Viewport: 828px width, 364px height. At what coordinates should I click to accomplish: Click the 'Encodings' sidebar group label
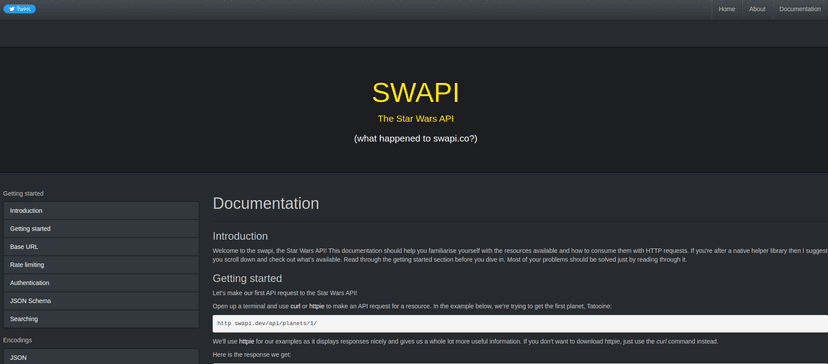pyautogui.click(x=17, y=340)
